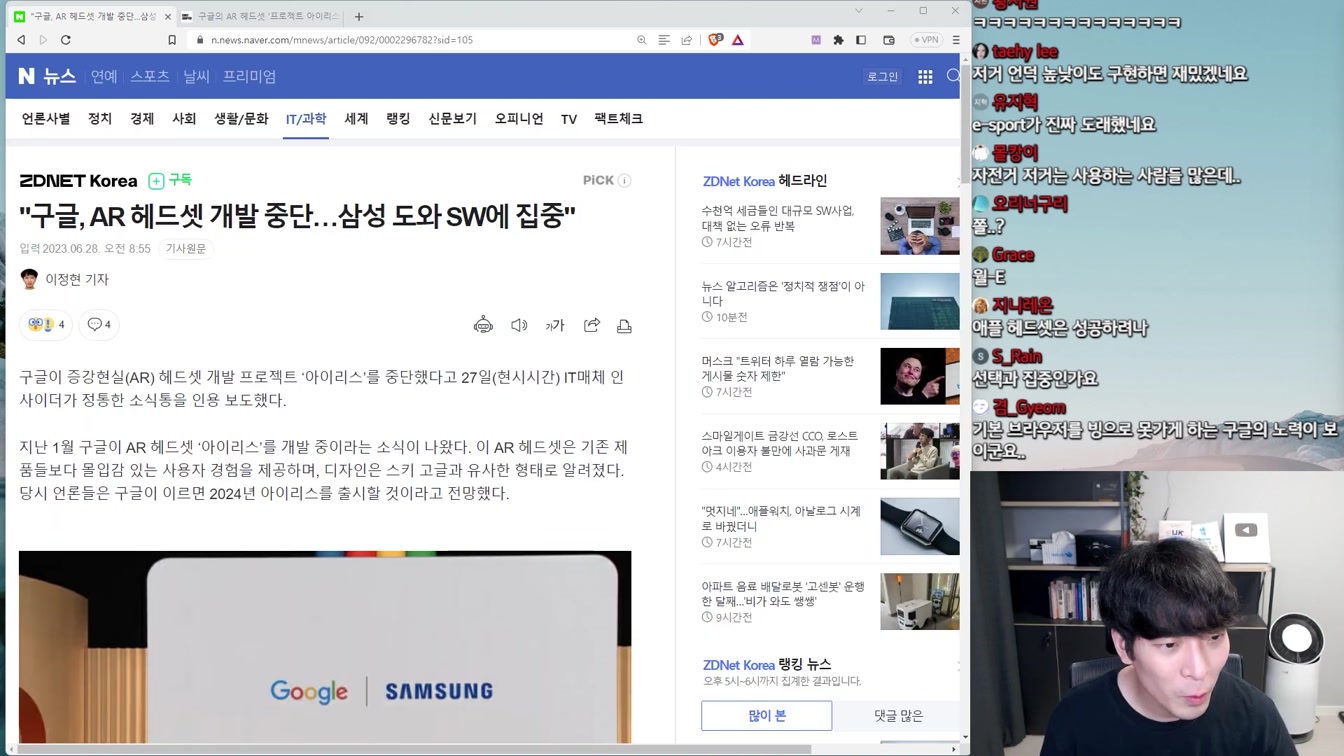Open the 날씨 section link
Viewport: 1344px width, 756px height.
196,76
